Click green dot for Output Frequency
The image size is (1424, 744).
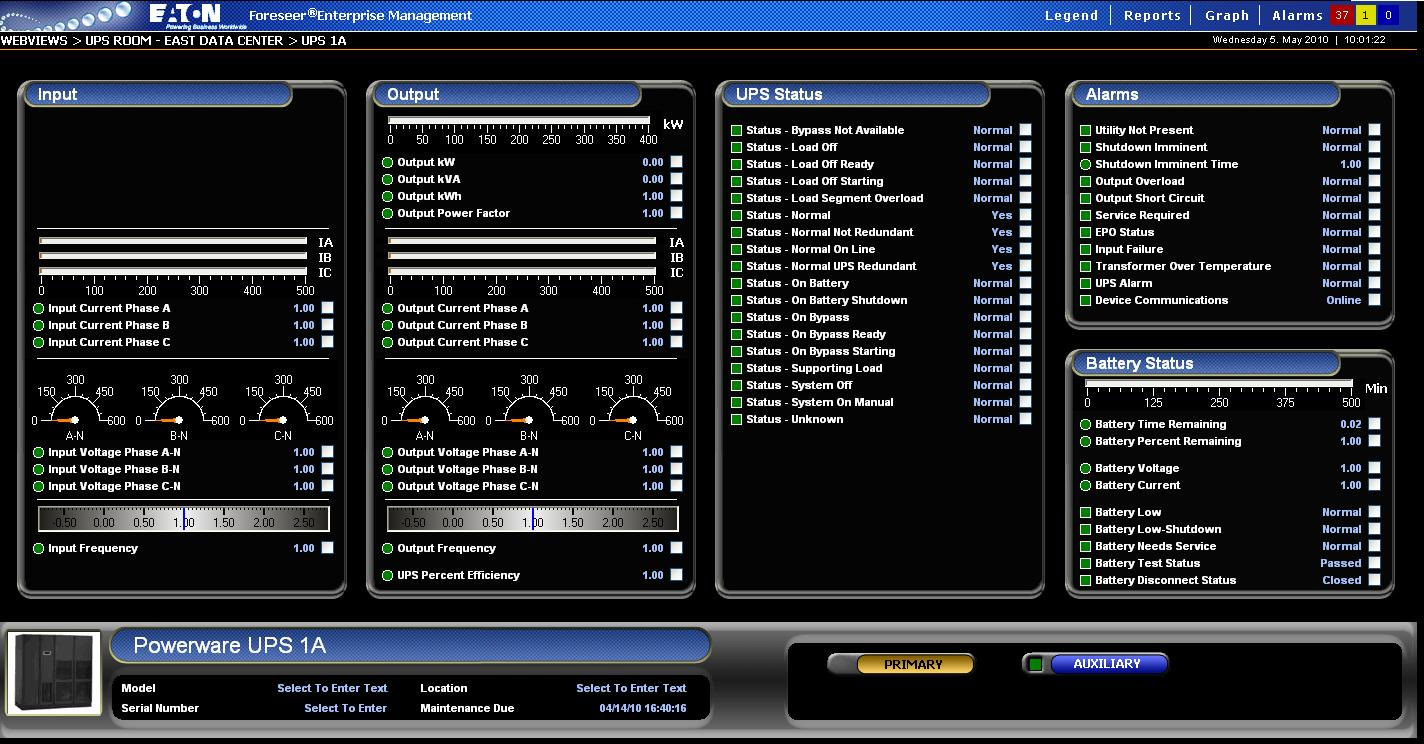click(x=388, y=548)
